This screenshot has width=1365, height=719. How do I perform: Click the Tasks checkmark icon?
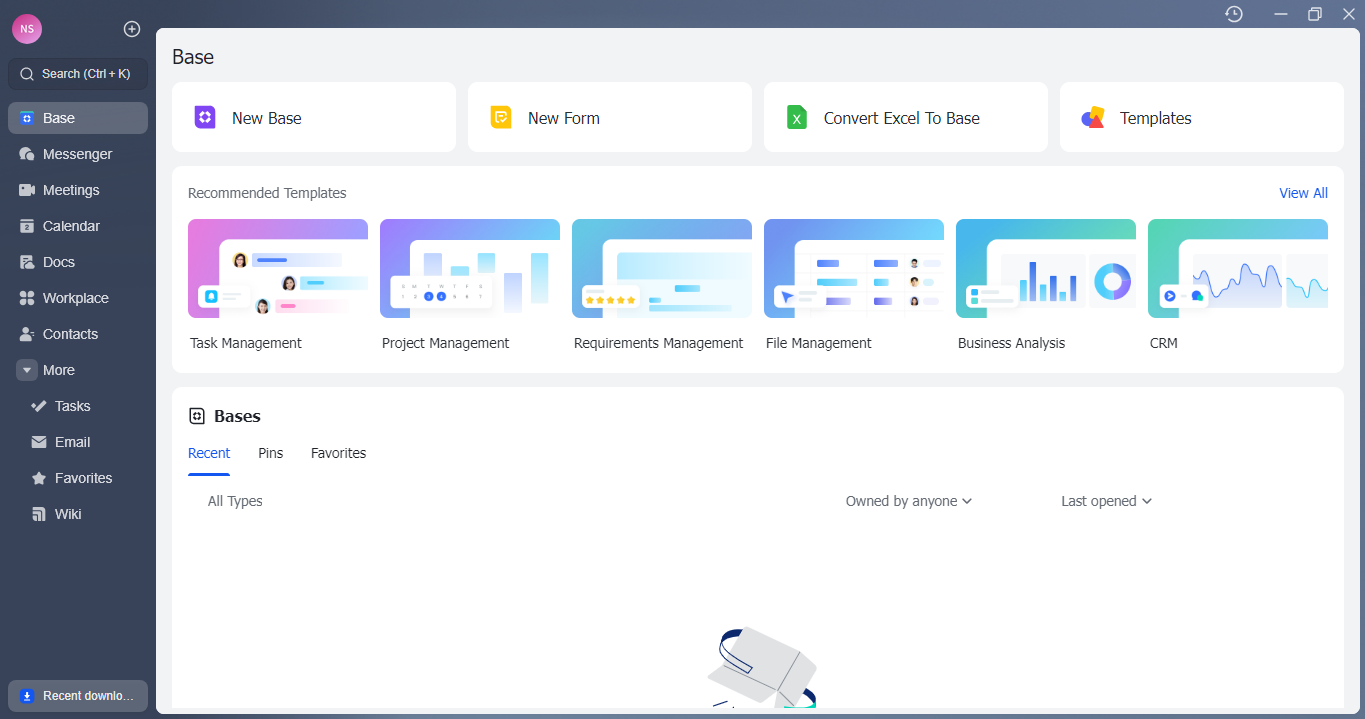(x=39, y=406)
